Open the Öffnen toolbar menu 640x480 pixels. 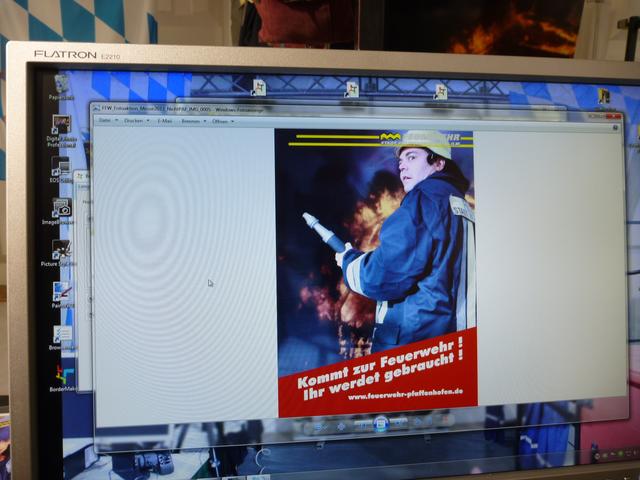point(221,120)
